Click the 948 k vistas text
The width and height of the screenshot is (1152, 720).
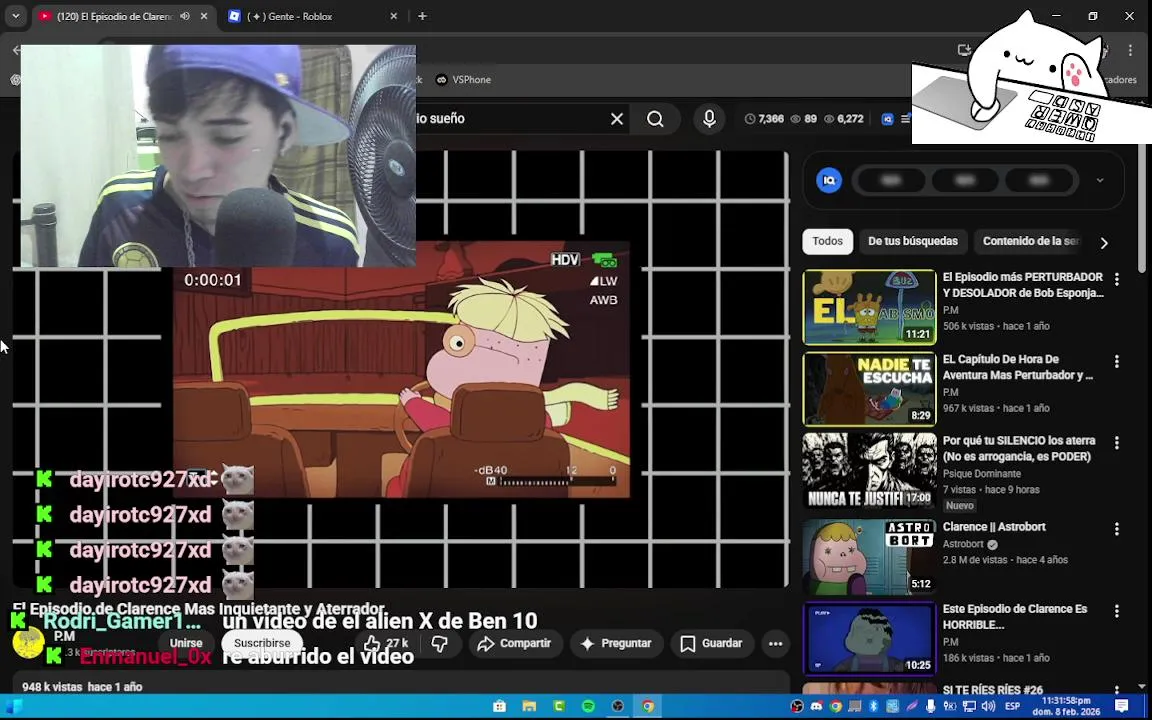pos(52,687)
